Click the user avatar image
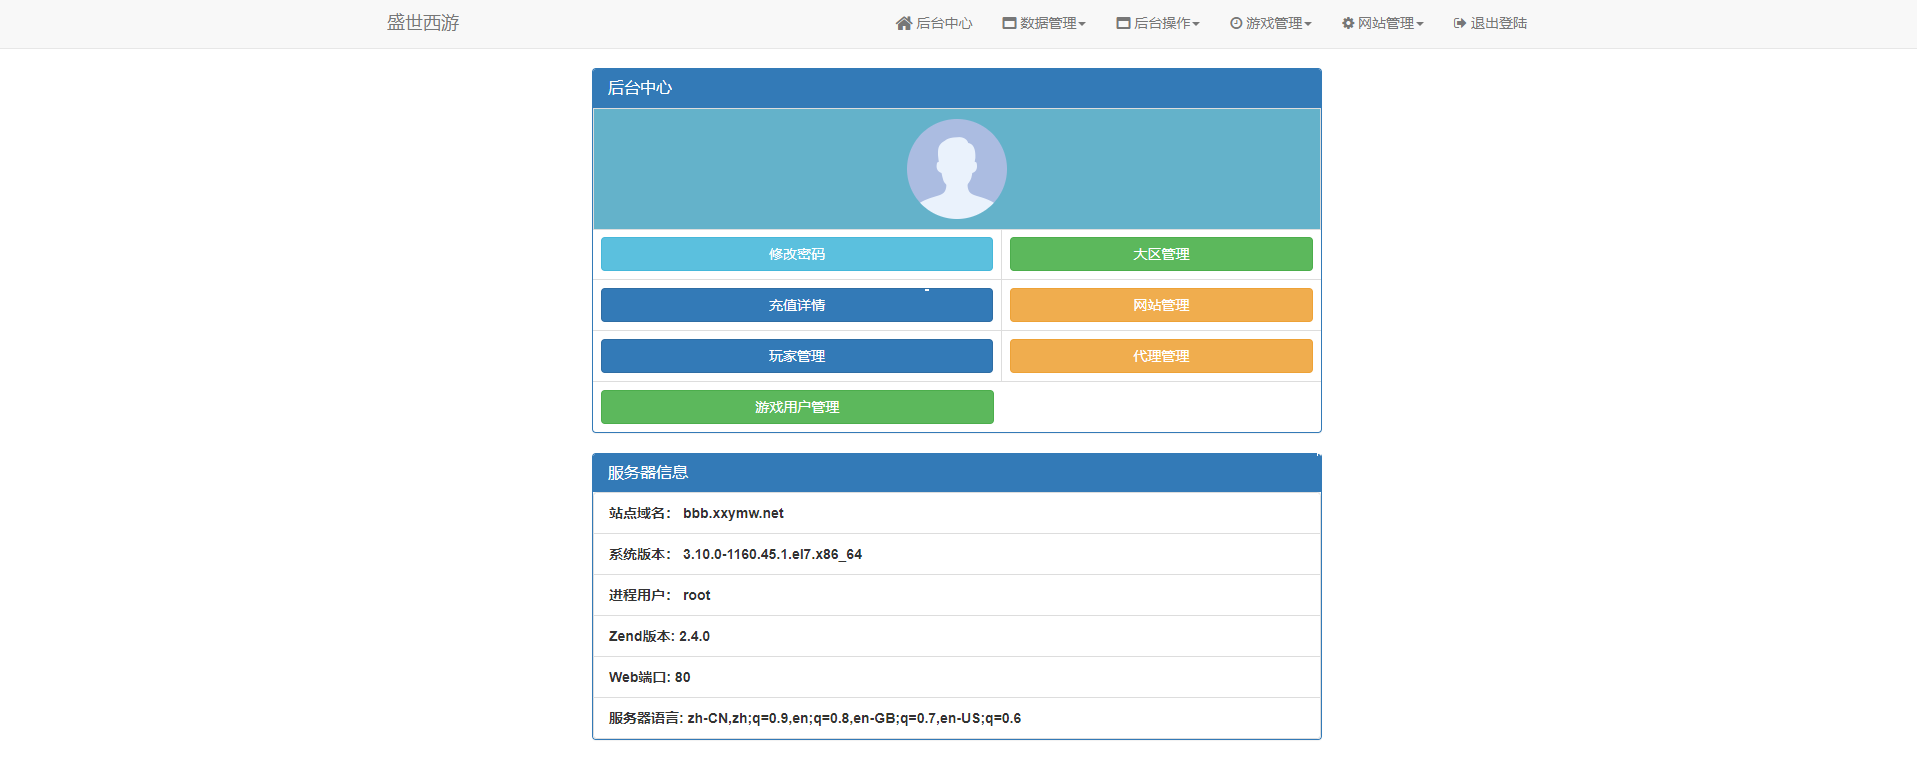 [957, 169]
